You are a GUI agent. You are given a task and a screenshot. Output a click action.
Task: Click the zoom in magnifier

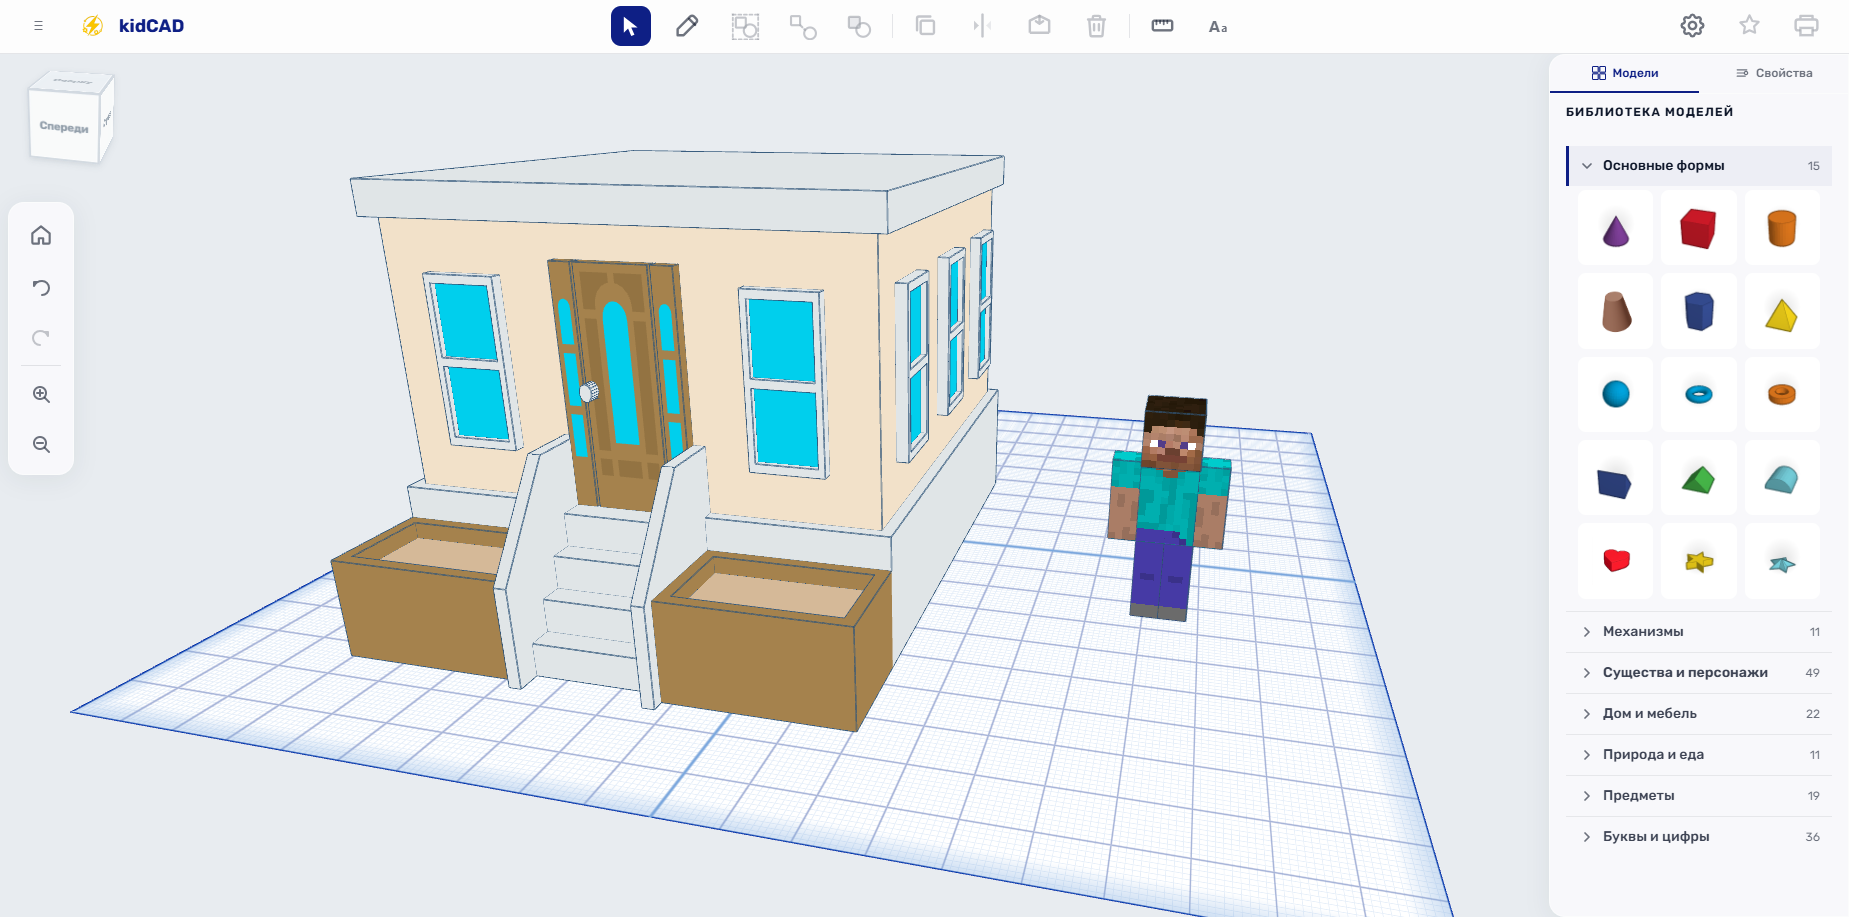point(41,394)
